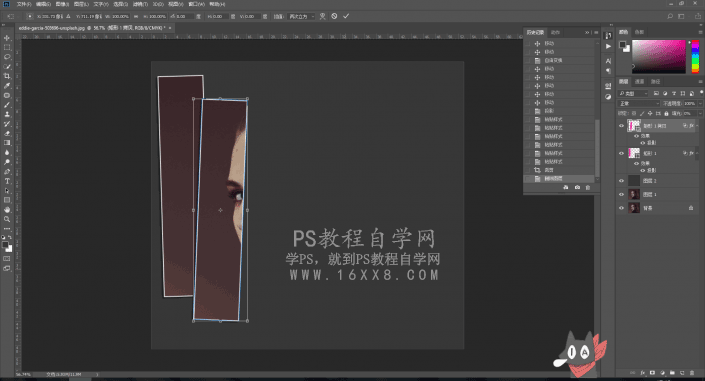Image resolution: width=705 pixels, height=381 pixels.
Task: Open the Layers panel menu
Action: 701,81
